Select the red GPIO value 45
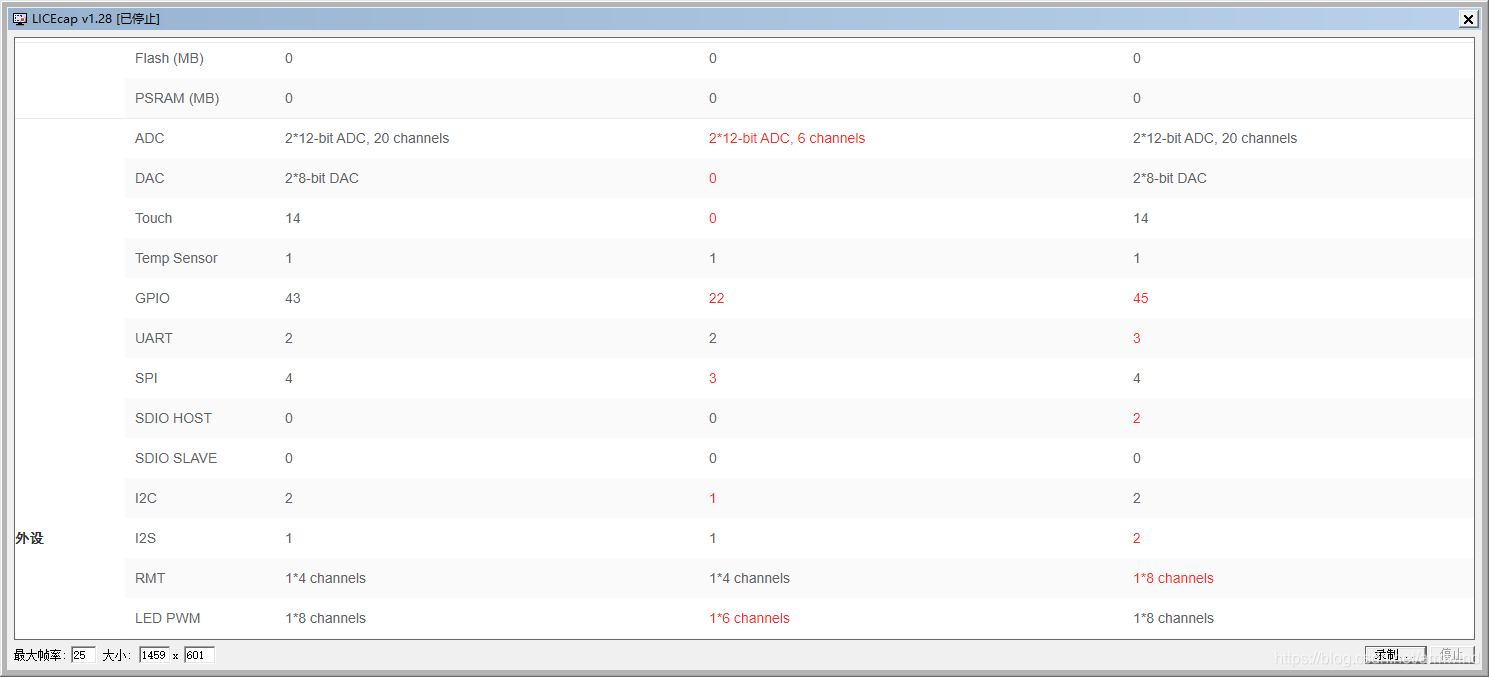This screenshot has height=677, width=1489. coord(1141,298)
